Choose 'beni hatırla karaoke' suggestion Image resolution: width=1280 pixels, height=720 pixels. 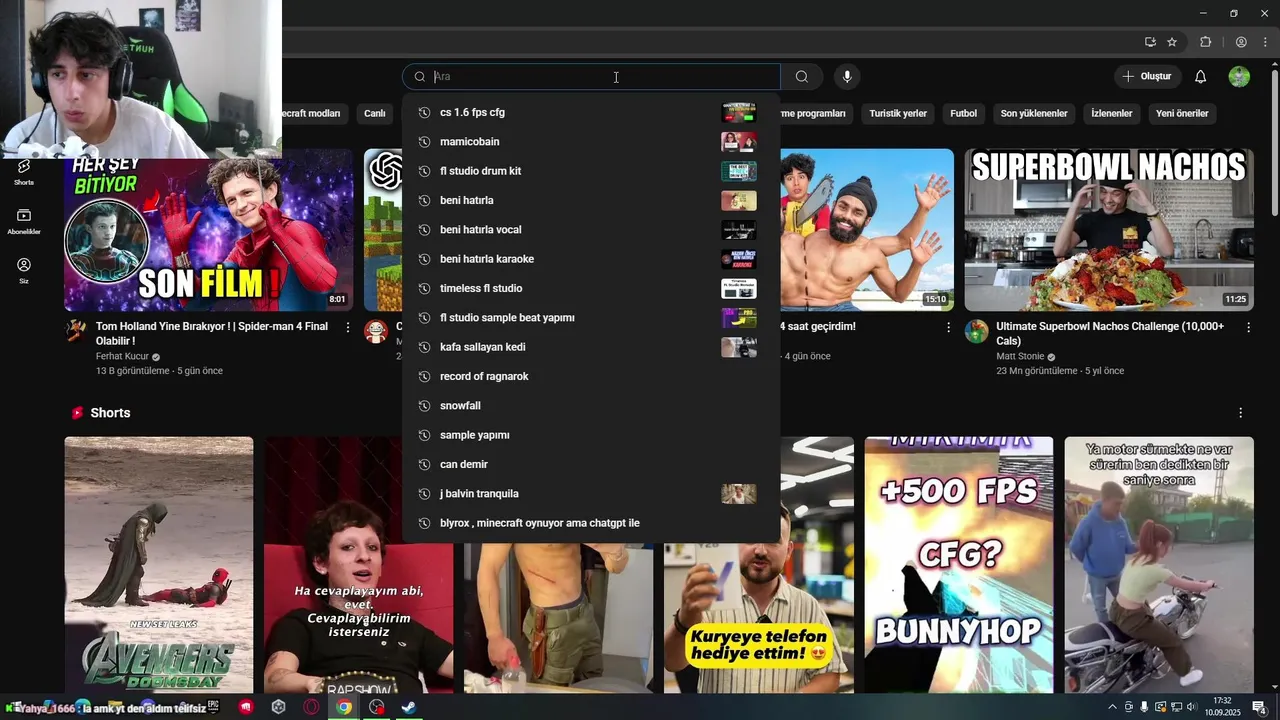coord(591,259)
